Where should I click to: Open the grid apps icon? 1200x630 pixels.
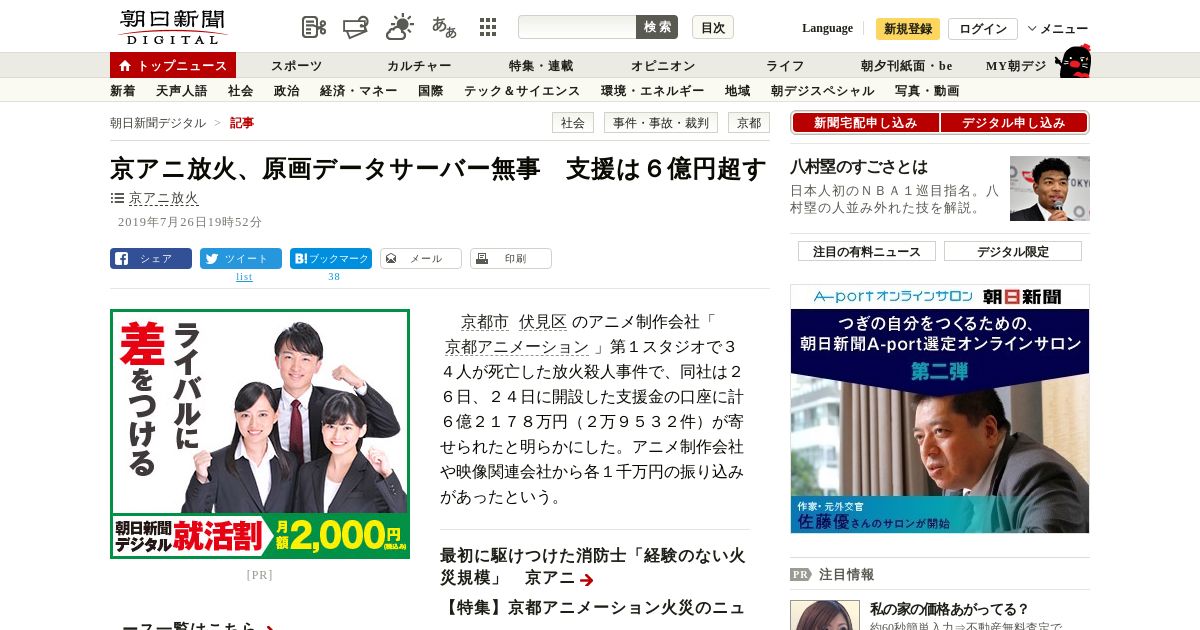pyautogui.click(x=488, y=27)
